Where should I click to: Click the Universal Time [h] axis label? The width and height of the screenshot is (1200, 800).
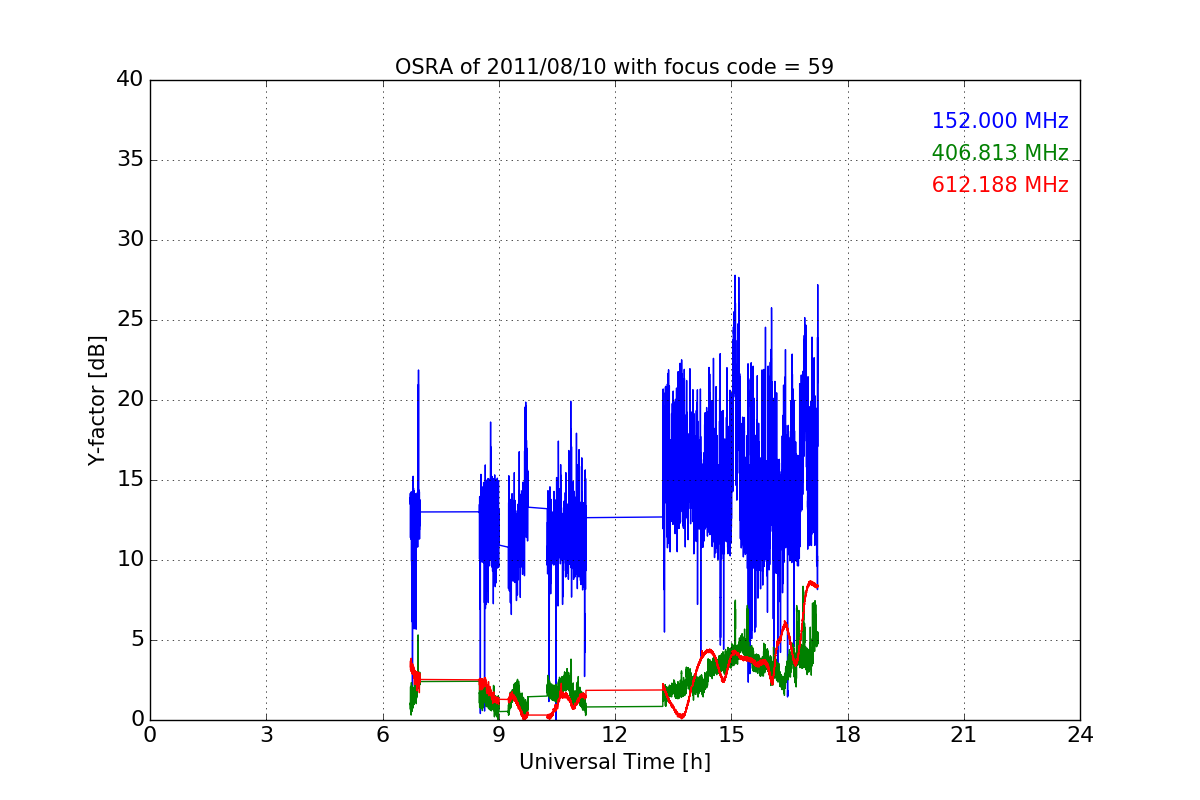614,762
